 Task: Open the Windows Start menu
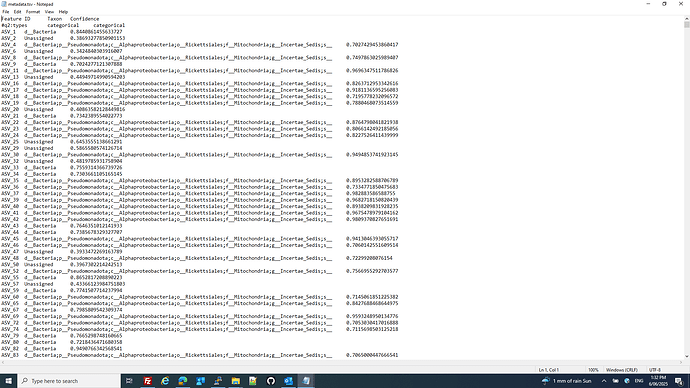coord(8,381)
